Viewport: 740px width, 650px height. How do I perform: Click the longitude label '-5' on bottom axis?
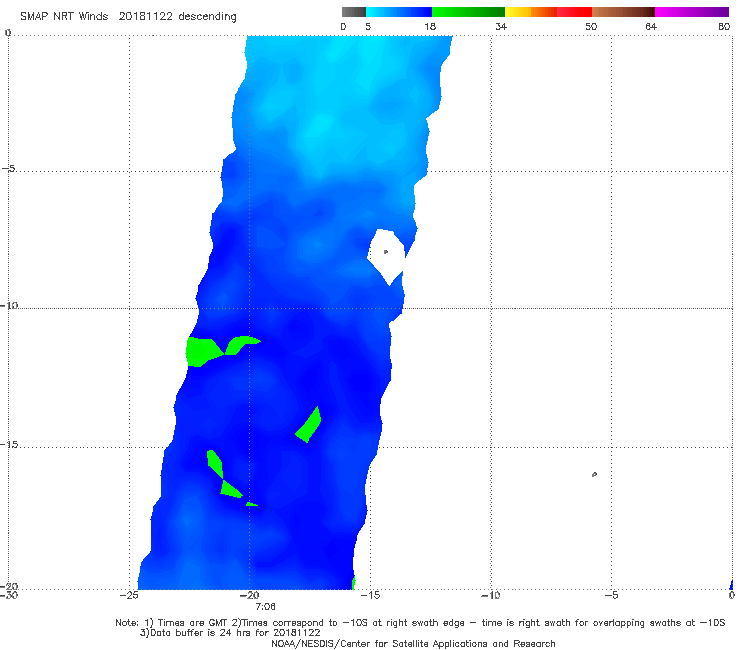[x=611, y=595]
